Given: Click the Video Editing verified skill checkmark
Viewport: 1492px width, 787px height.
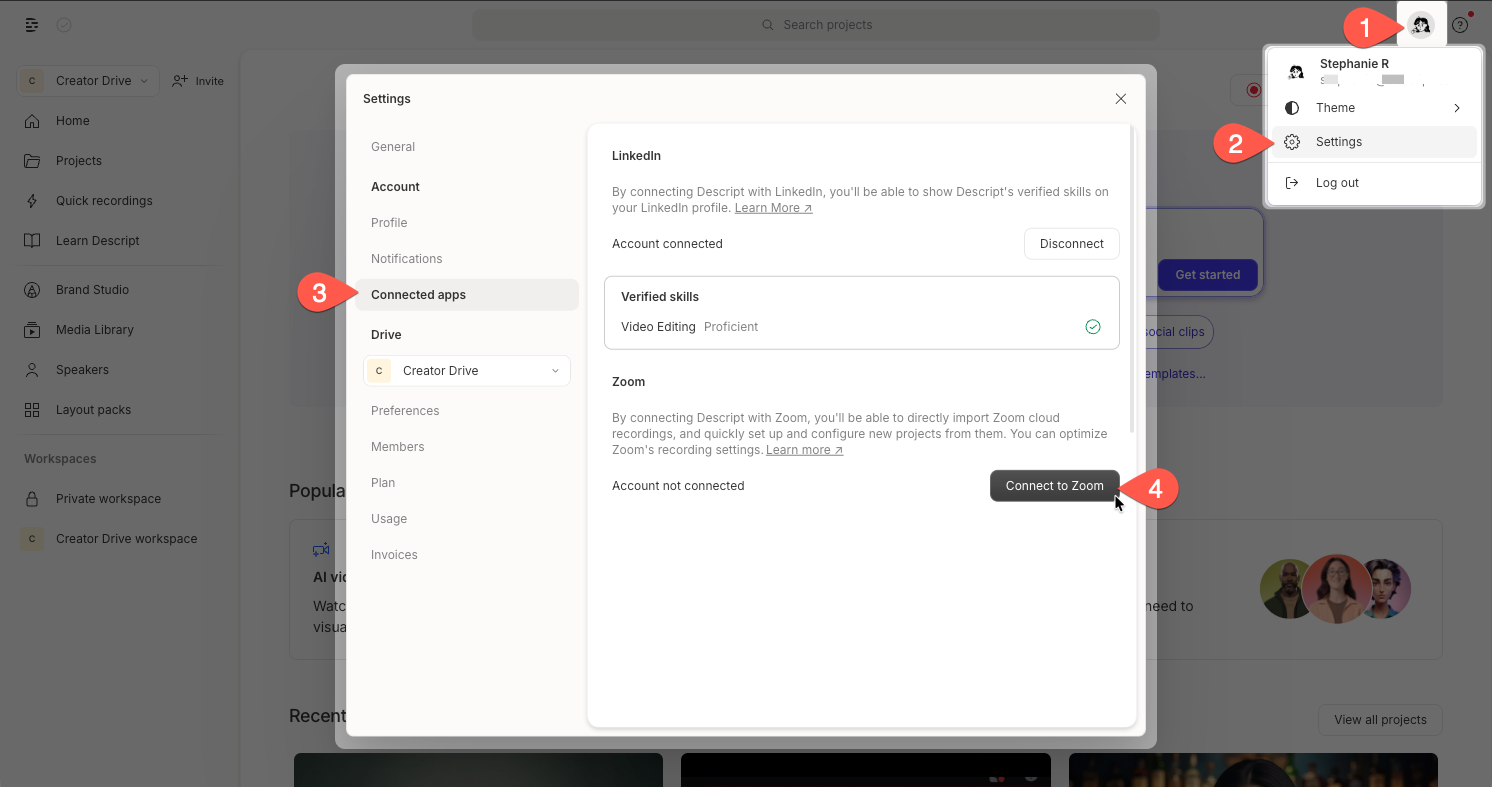Looking at the screenshot, I should [x=1093, y=326].
